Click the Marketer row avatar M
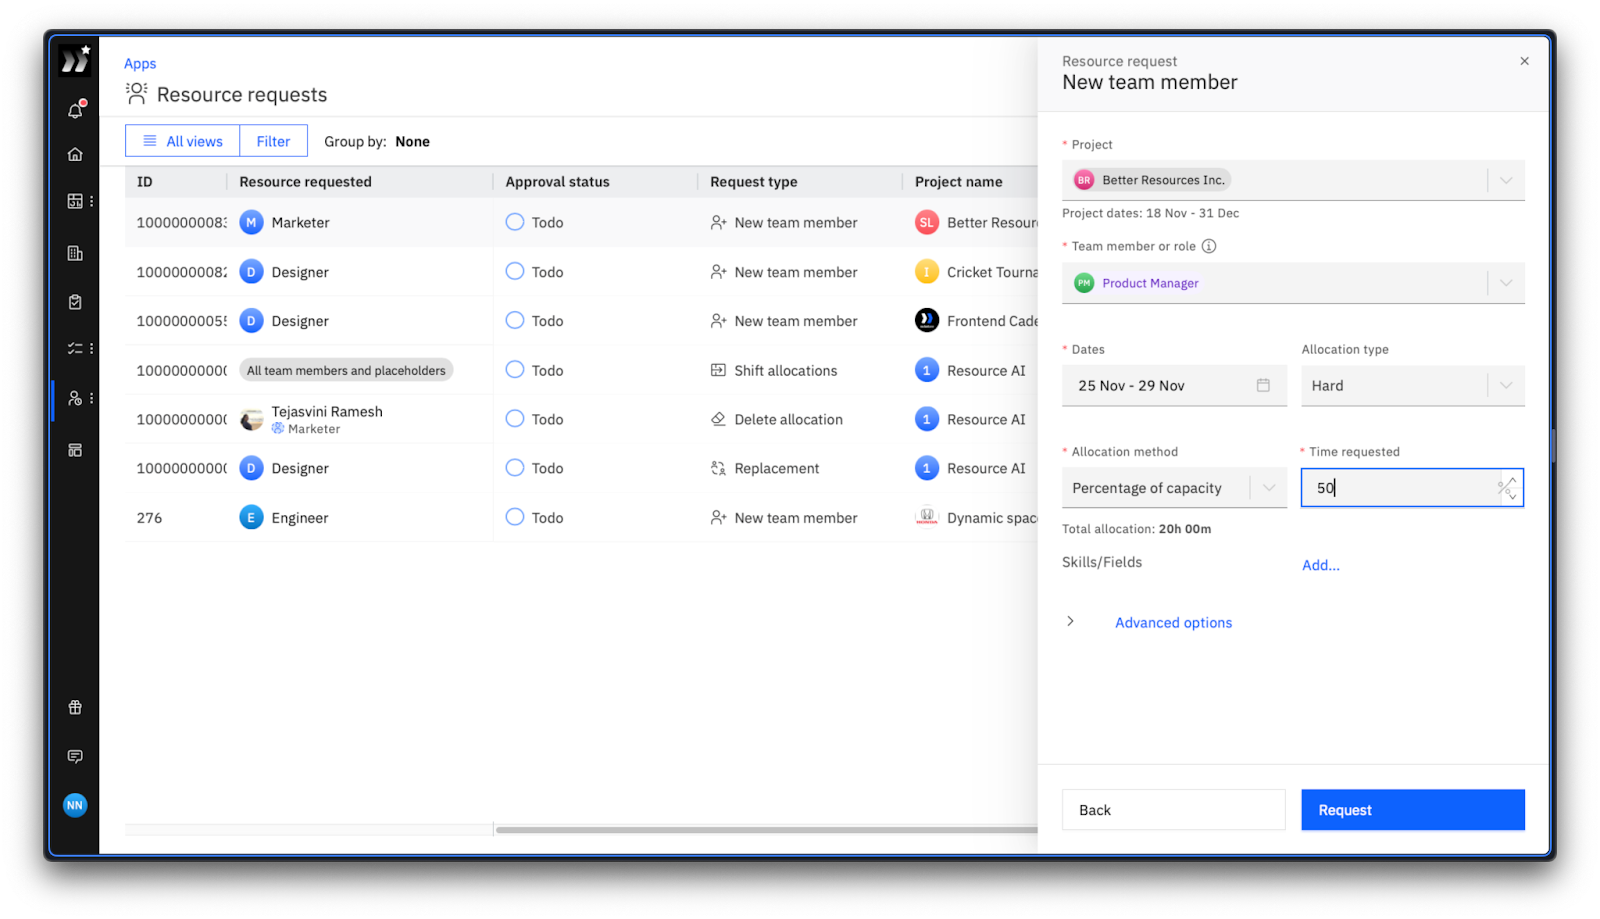 click(x=251, y=222)
